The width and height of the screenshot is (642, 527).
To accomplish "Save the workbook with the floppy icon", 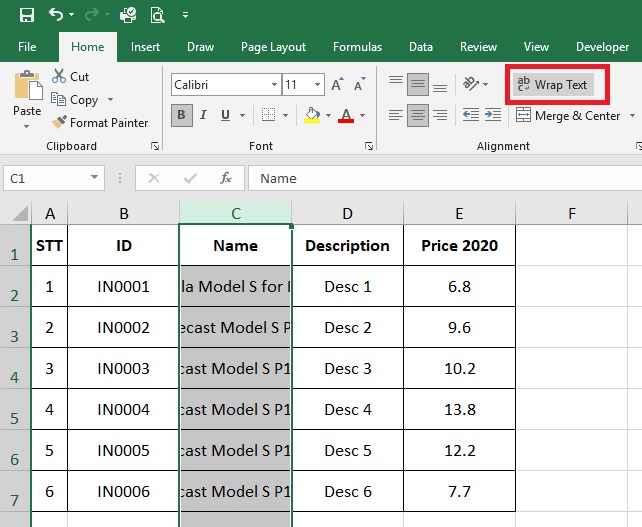I will coord(27,15).
